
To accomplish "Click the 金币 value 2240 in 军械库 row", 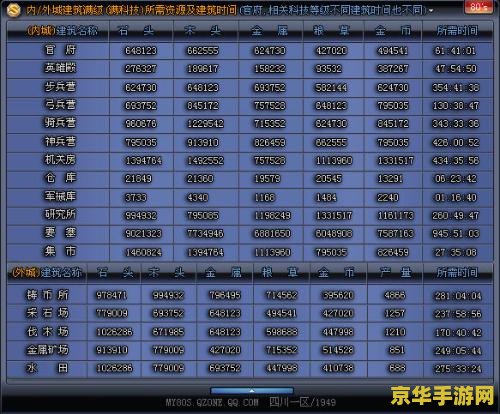I will tap(388, 198).
